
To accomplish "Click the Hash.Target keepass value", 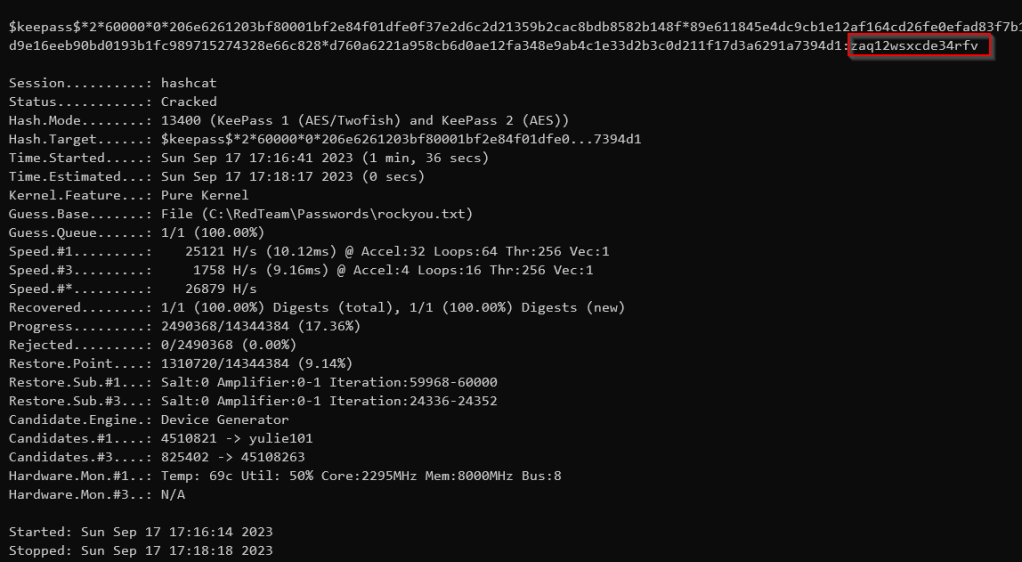I will pos(400,139).
